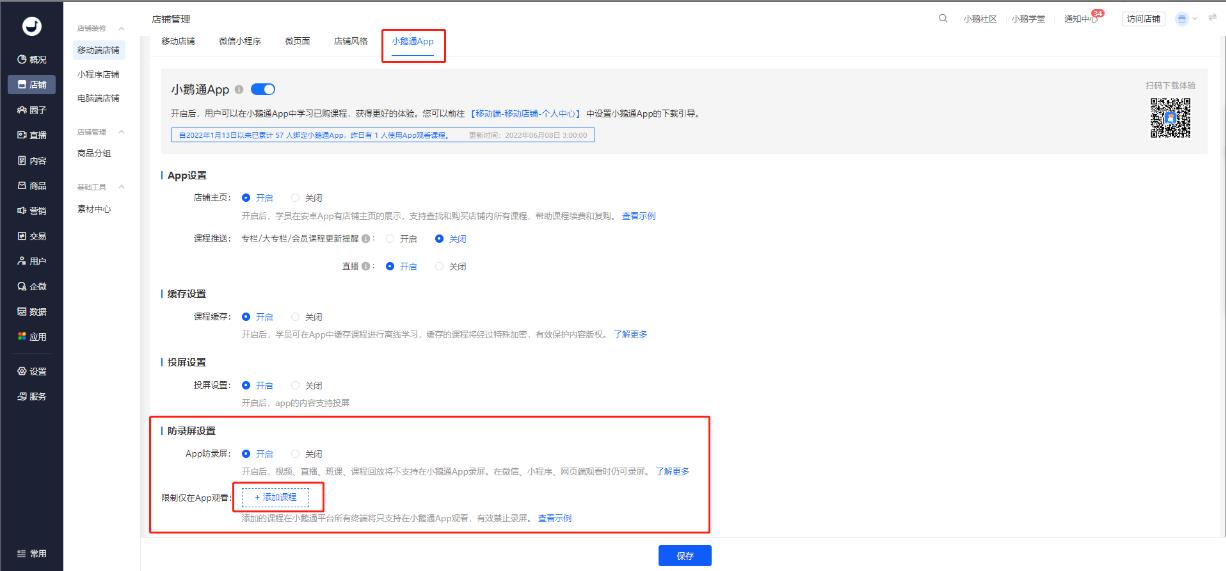This screenshot has width=1226, height=571.
Task: Open 小鹅学堂 link in the header
Action: click(1028, 19)
